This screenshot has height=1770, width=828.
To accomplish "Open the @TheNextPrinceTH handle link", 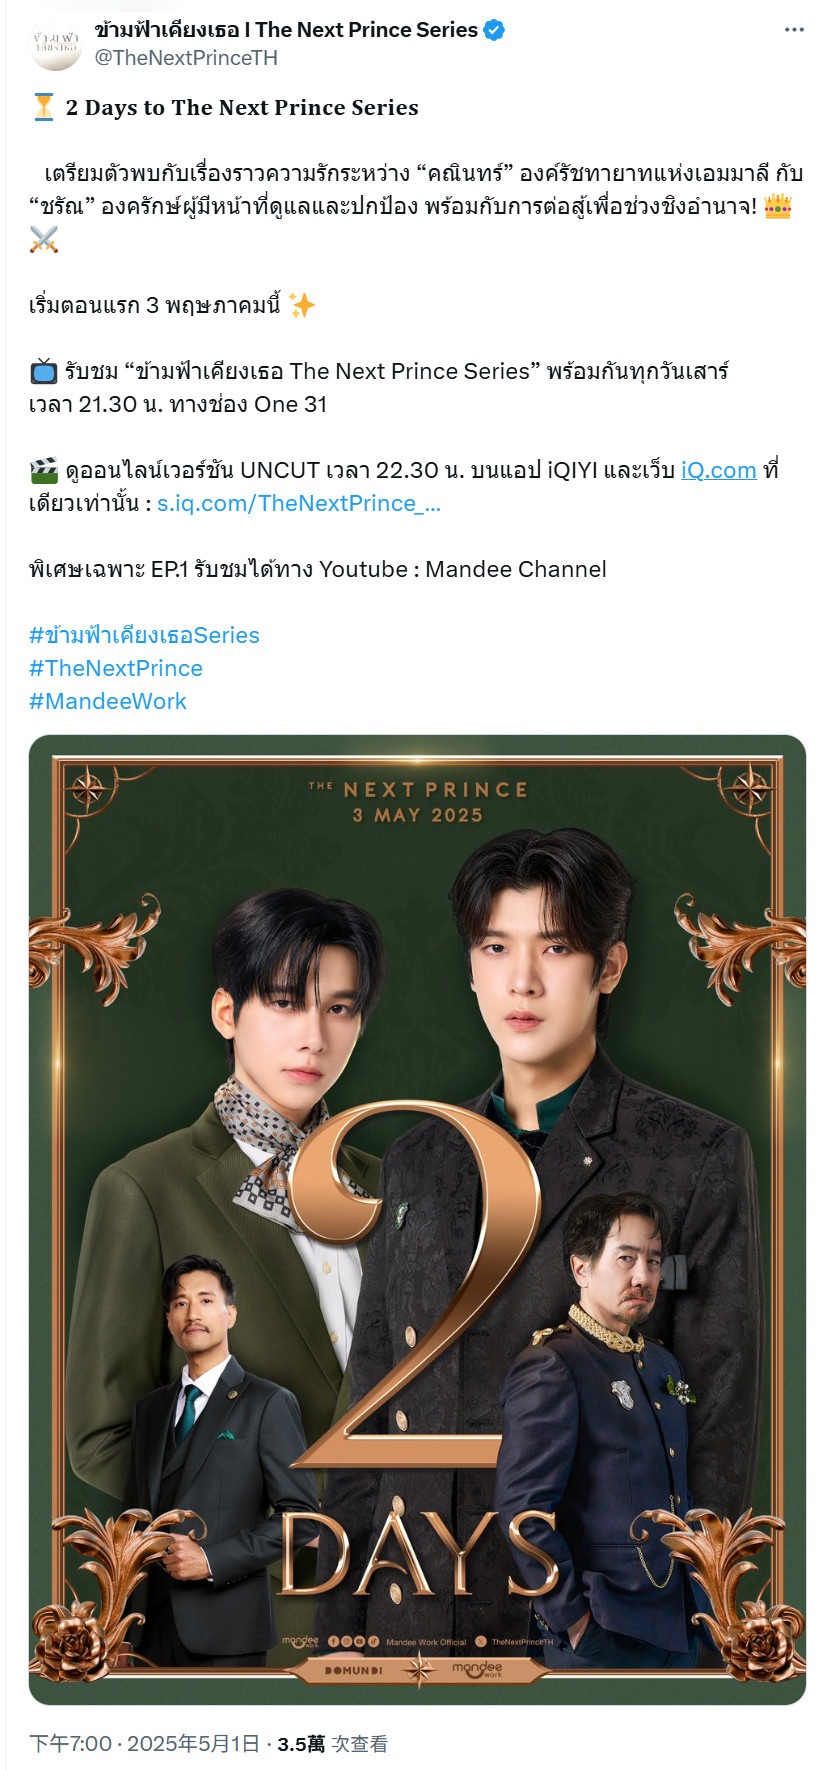I will 186,58.
